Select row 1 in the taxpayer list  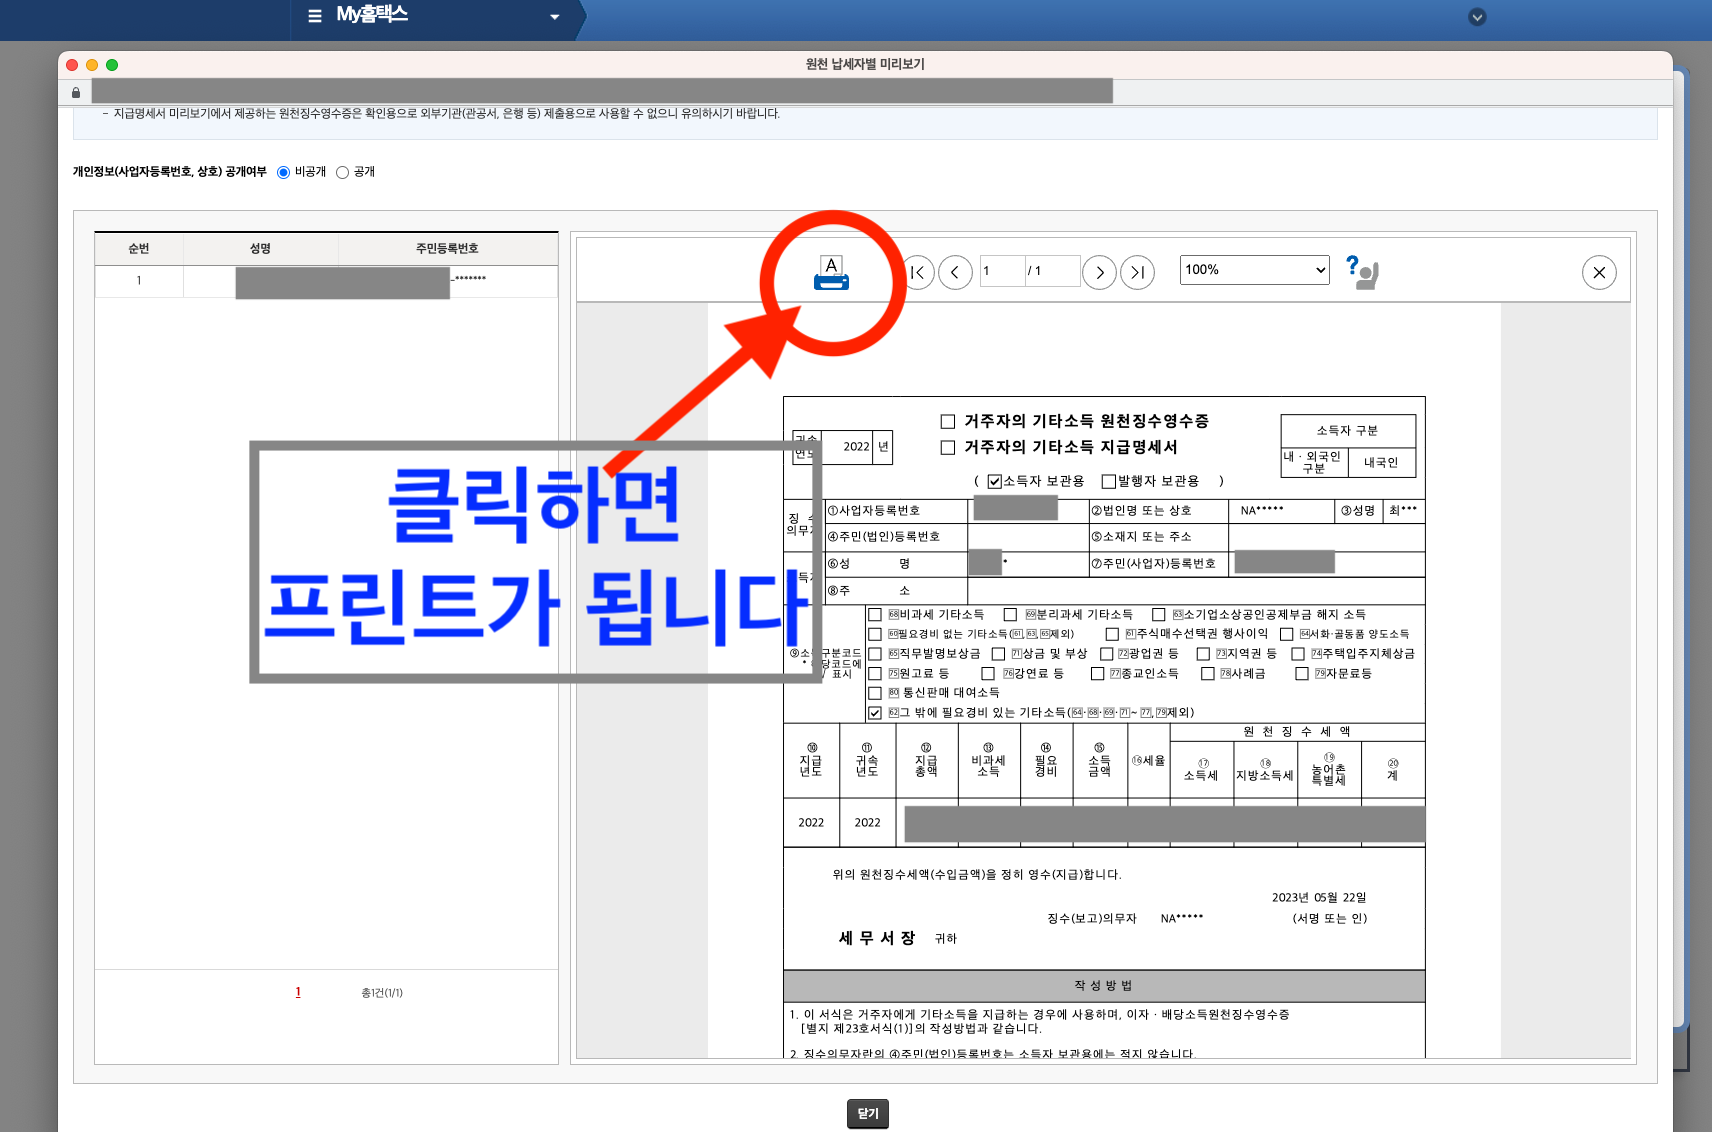[x=326, y=281]
